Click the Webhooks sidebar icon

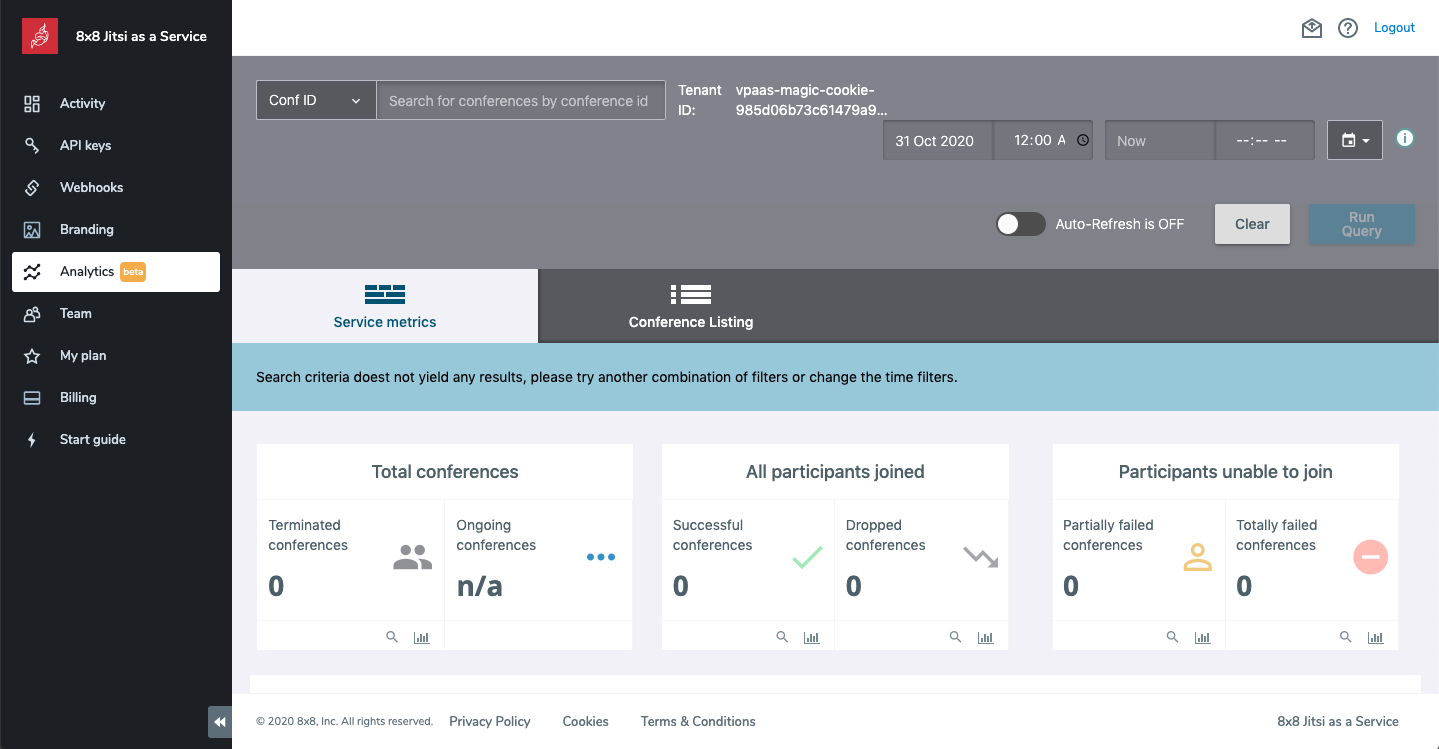point(32,188)
